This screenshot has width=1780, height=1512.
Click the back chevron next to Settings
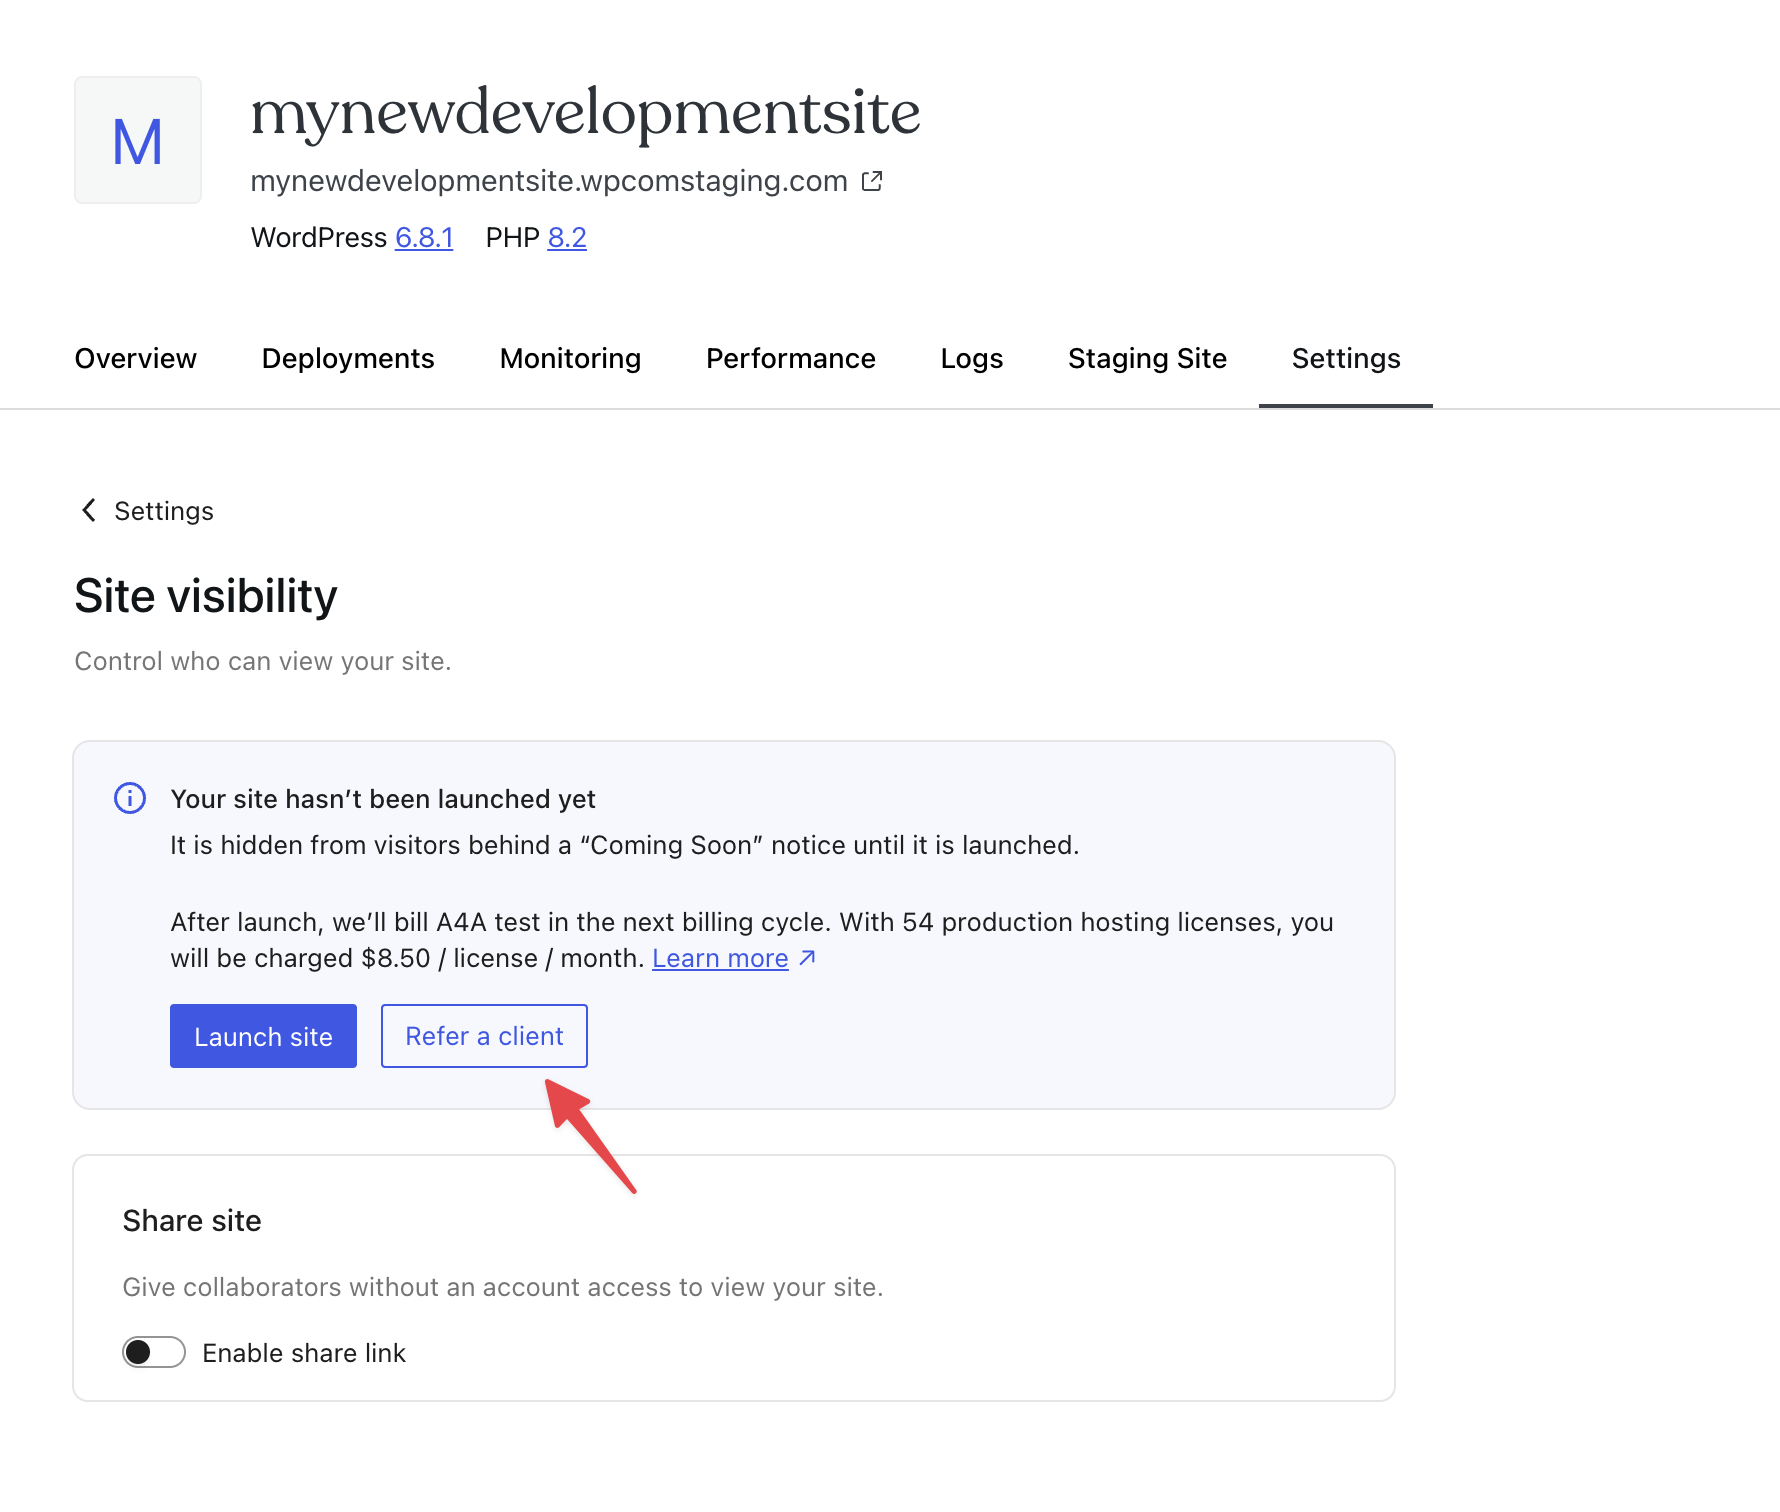[89, 511]
